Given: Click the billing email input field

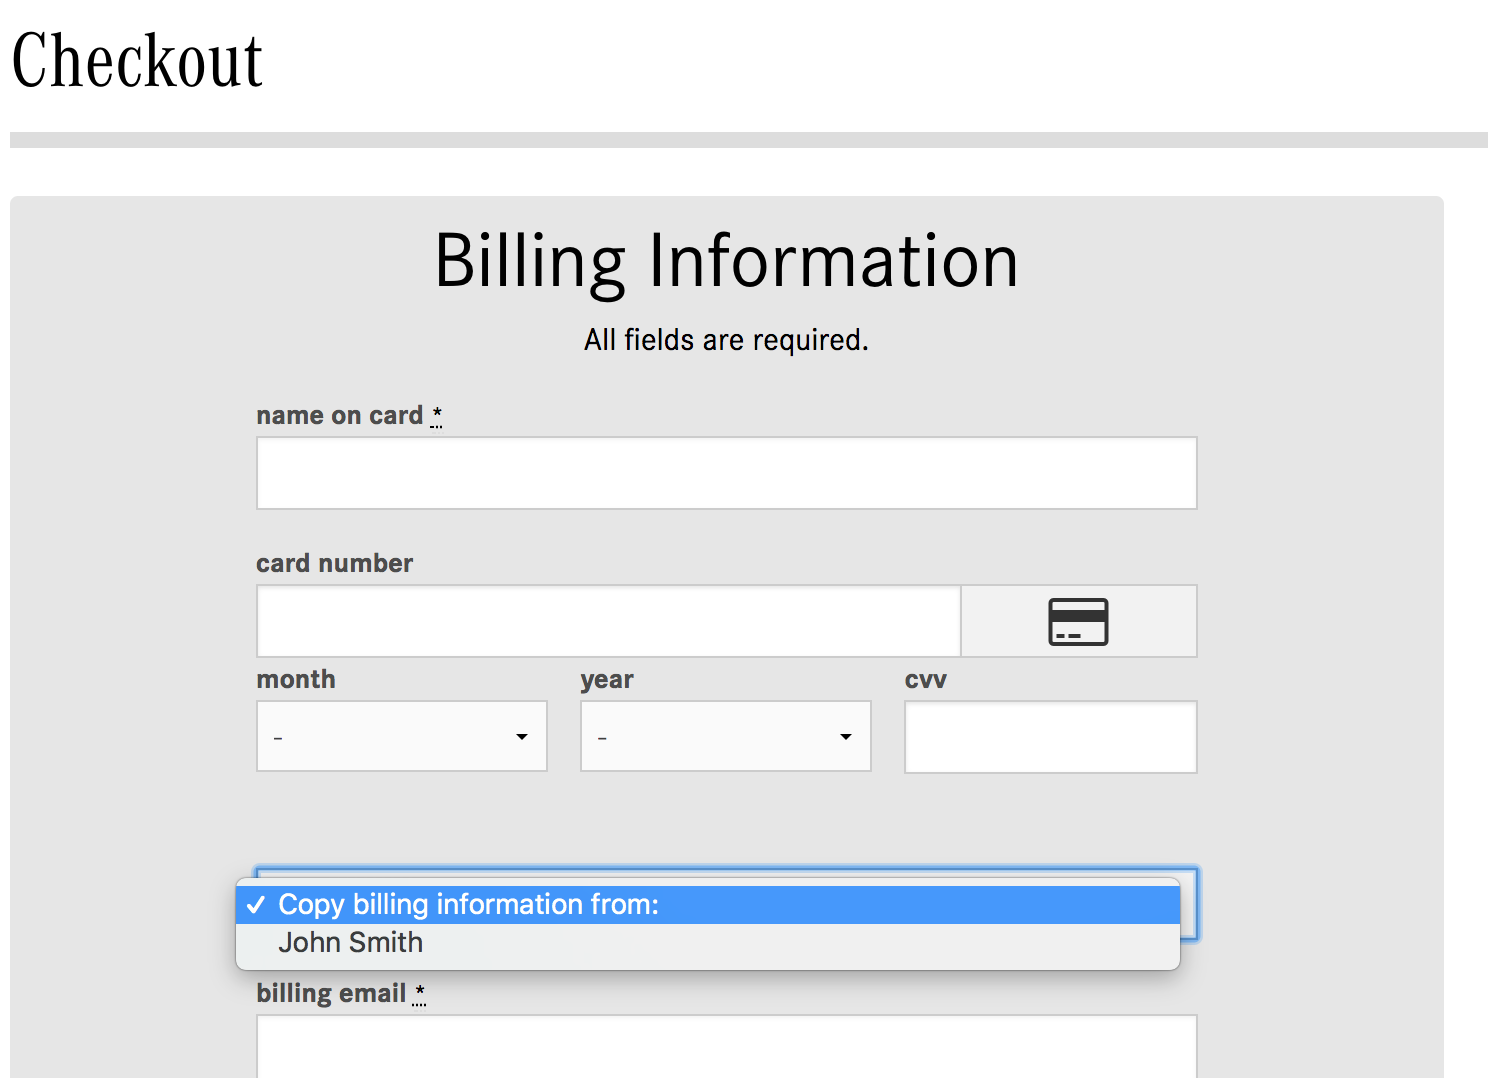Looking at the screenshot, I should tap(727, 1047).
